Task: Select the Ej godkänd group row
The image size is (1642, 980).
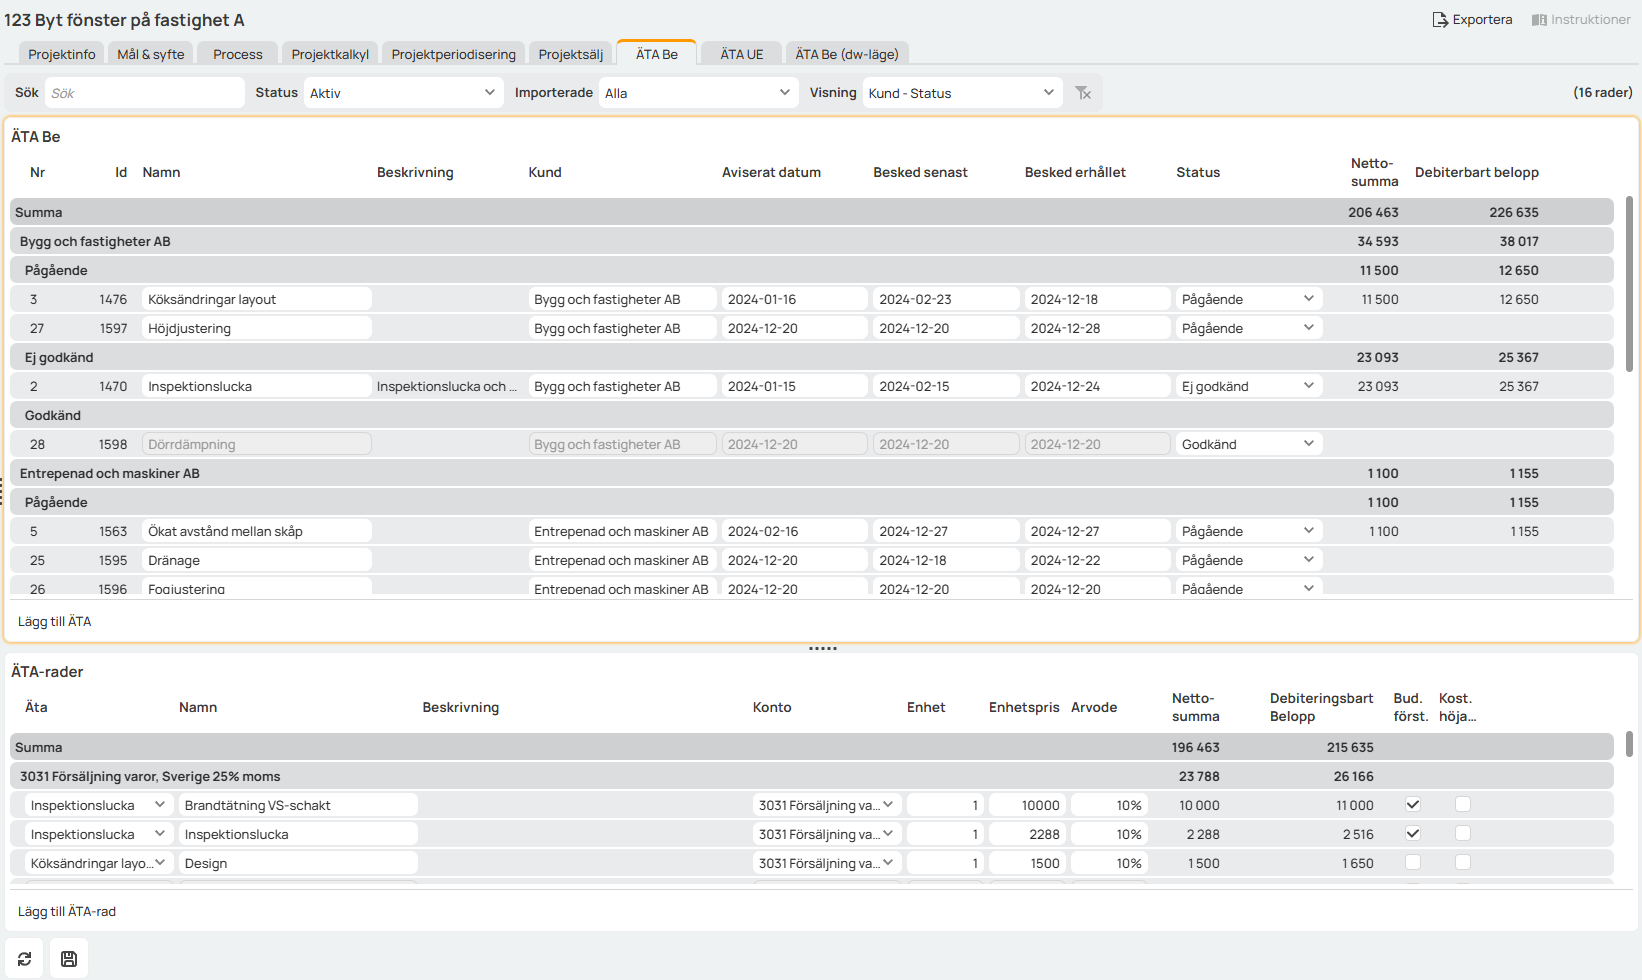Action: coord(811,357)
